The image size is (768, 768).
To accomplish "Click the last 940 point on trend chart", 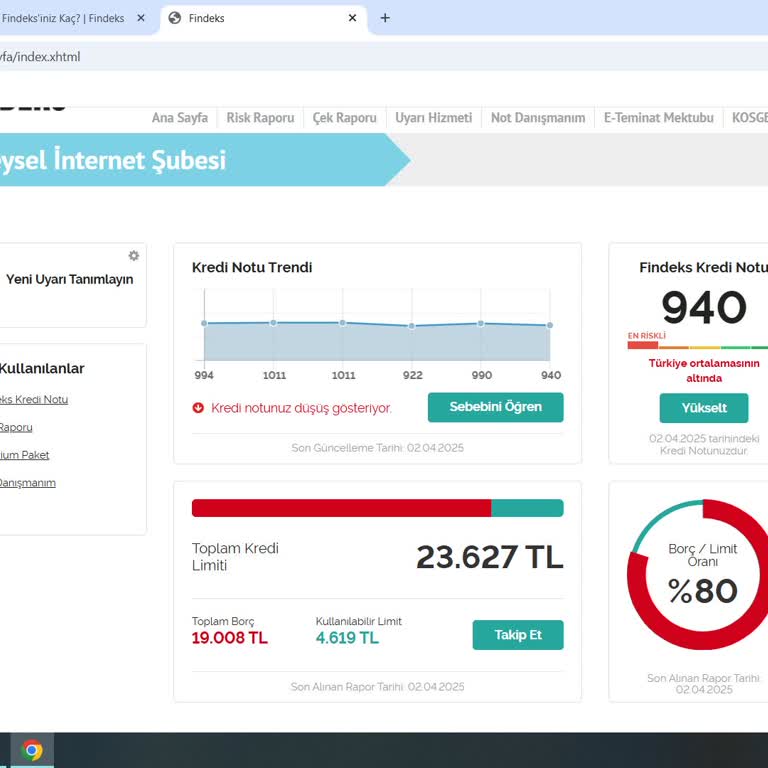I will click(x=549, y=325).
